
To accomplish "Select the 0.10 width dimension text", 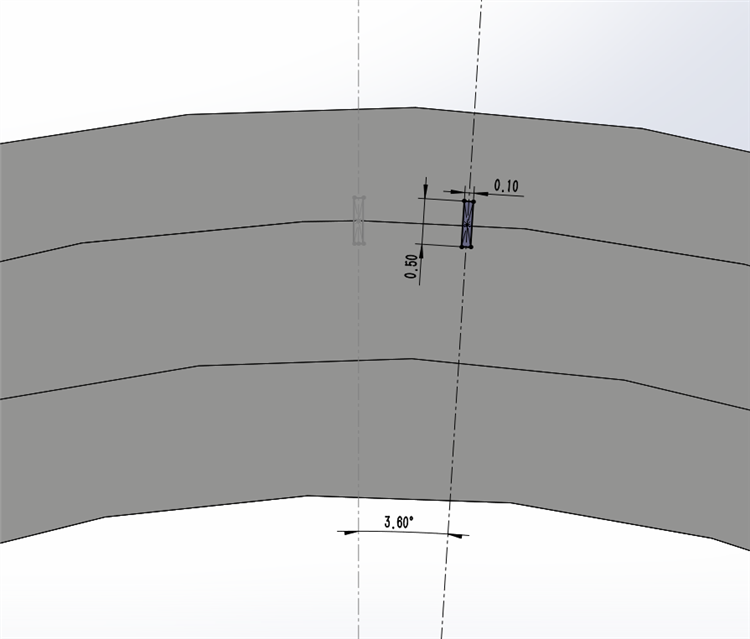I will (506, 186).
